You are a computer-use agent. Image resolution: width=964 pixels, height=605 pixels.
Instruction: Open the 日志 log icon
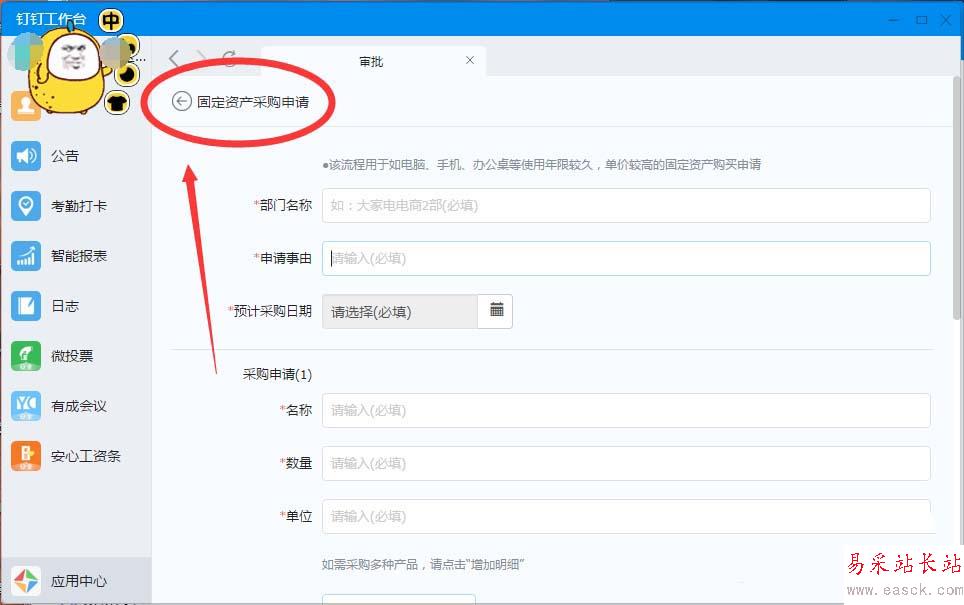(x=26, y=306)
